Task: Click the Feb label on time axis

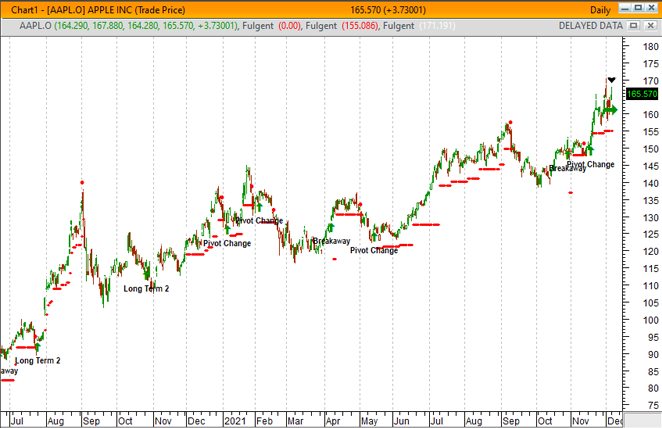Action: click(x=264, y=421)
